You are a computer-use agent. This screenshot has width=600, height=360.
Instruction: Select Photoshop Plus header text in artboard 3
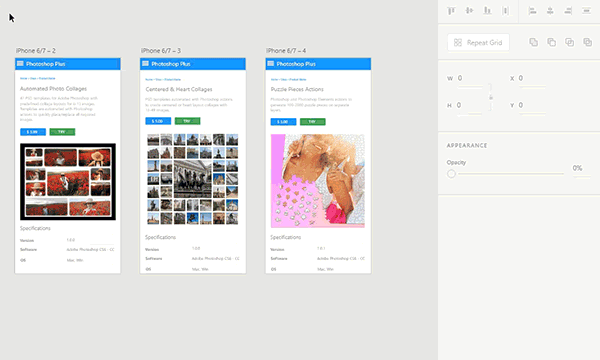coord(171,64)
